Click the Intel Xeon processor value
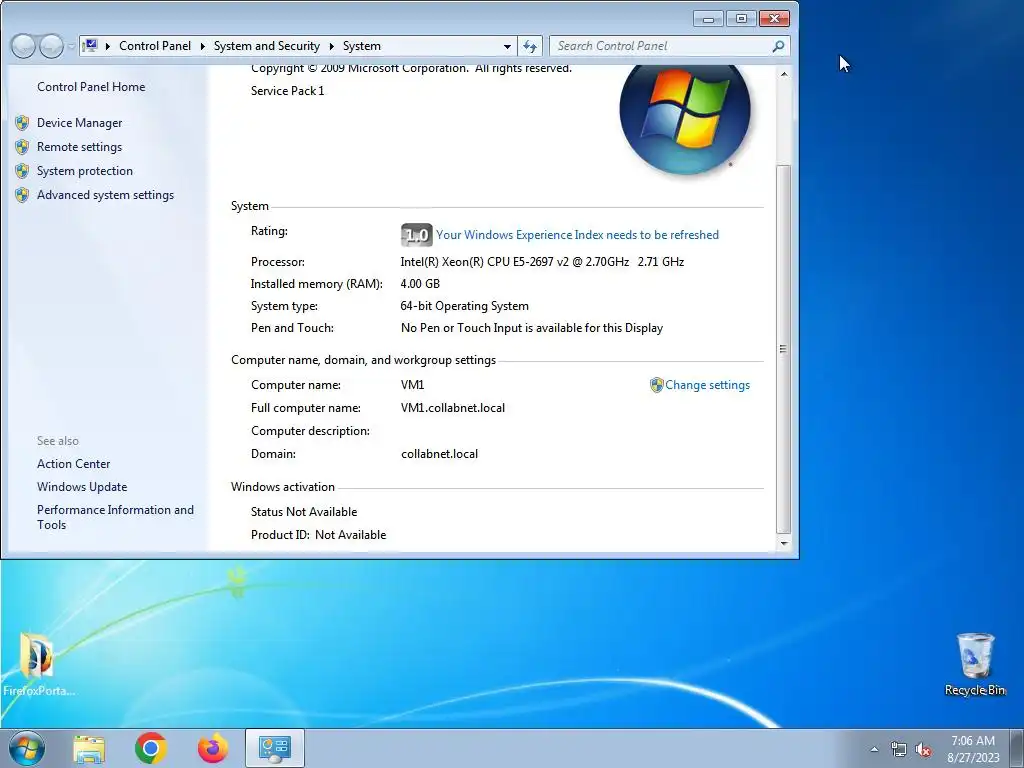 point(542,262)
